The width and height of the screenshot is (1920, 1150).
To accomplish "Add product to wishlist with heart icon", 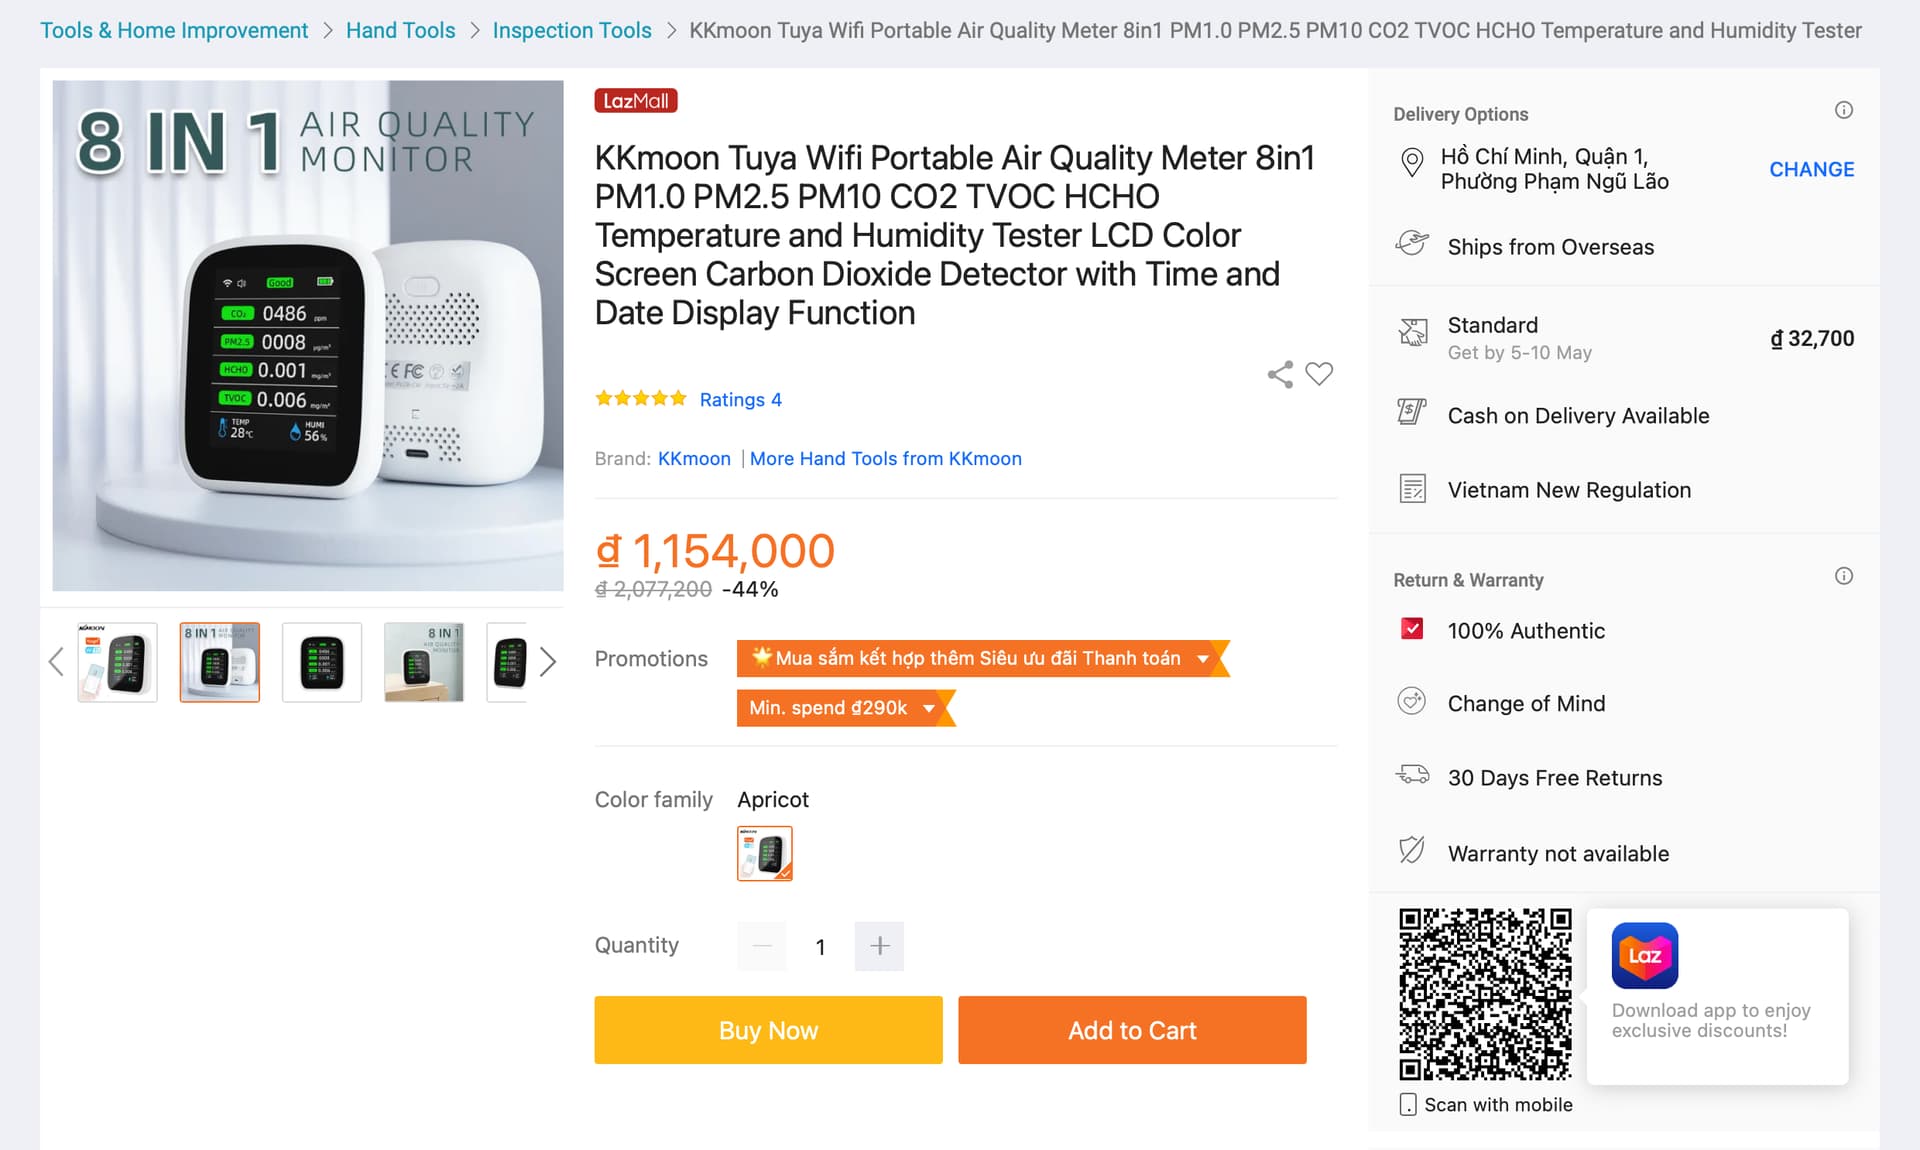I will (1319, 374).
